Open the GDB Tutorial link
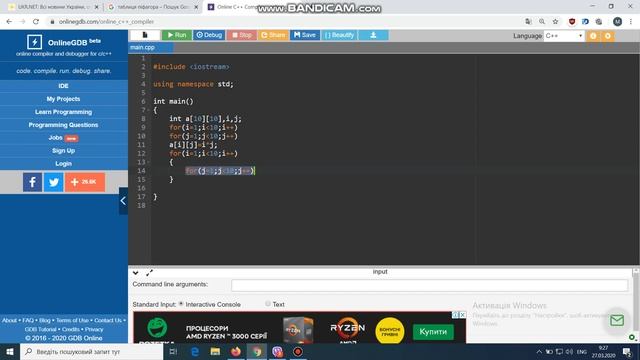 [x=40, y=329]
